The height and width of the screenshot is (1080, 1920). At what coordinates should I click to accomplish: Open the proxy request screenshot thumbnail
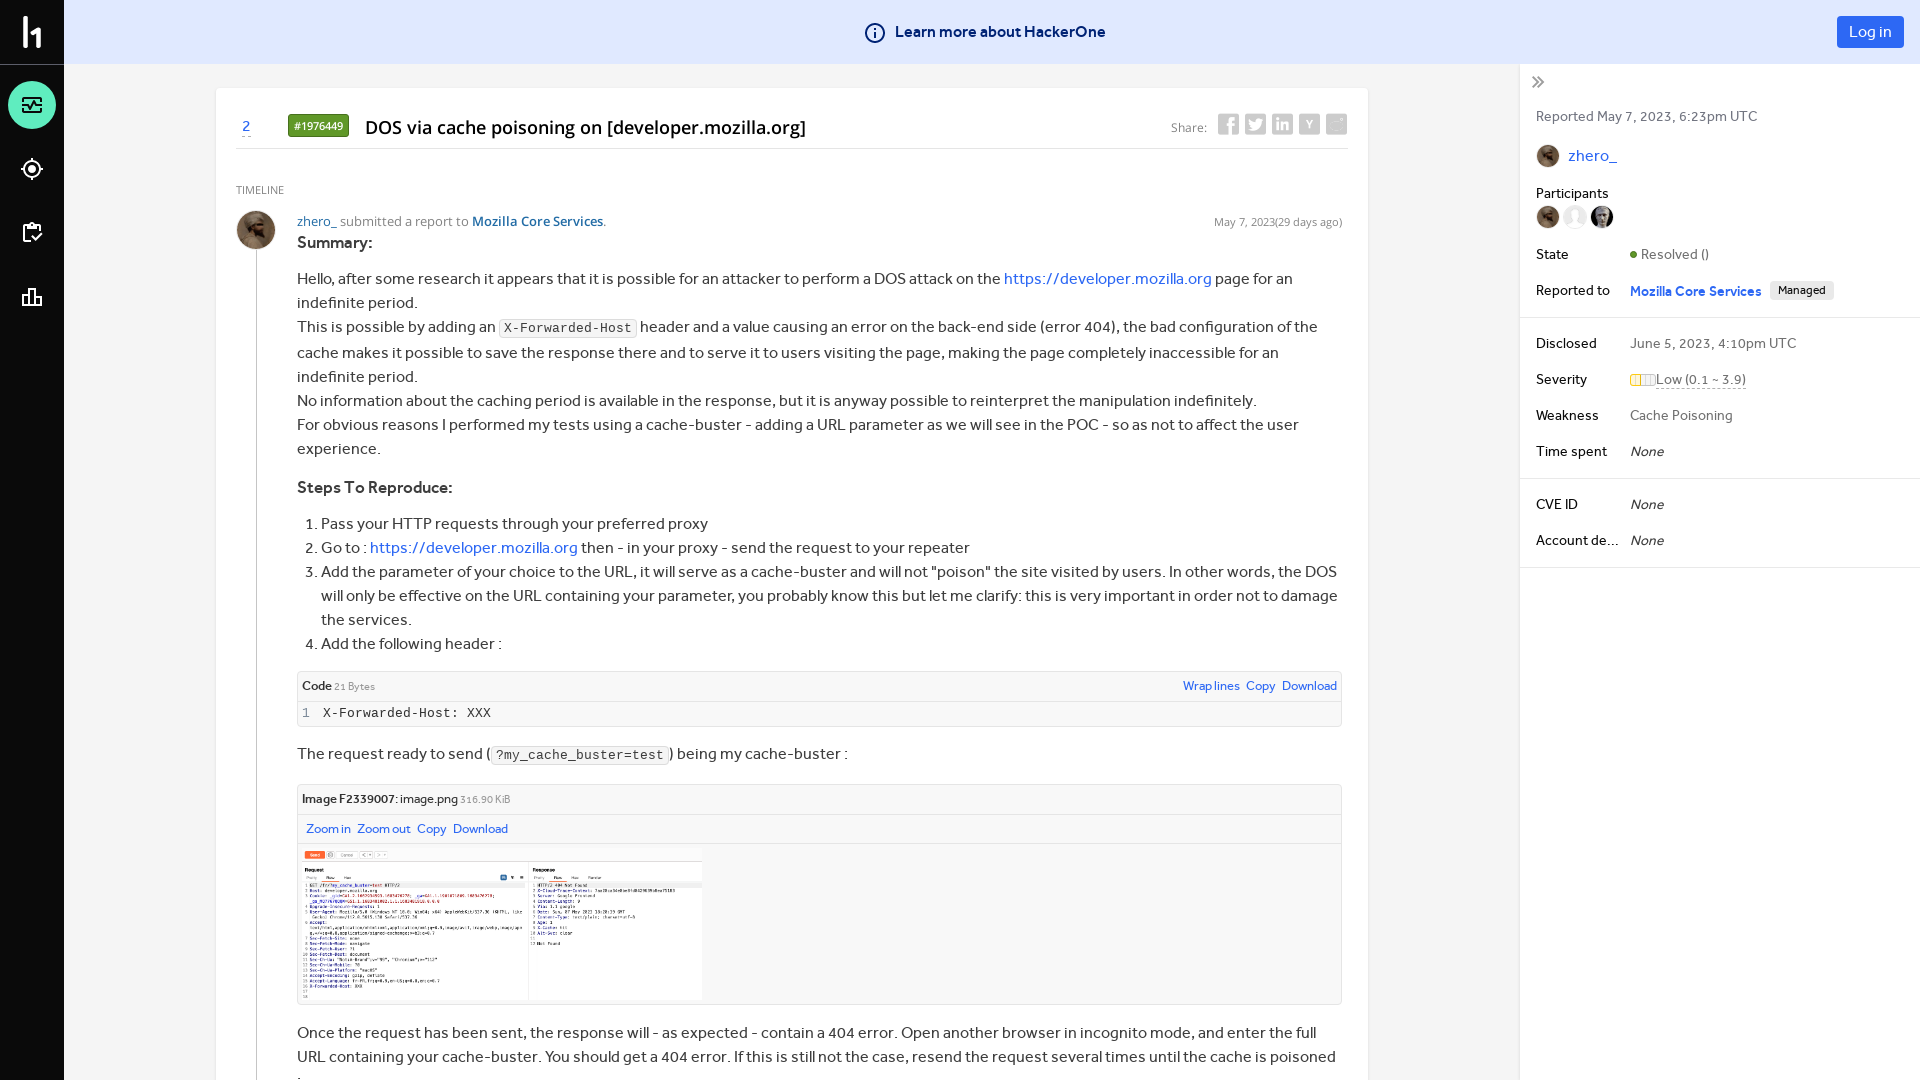pyautogui.click(x=502, y=924)
